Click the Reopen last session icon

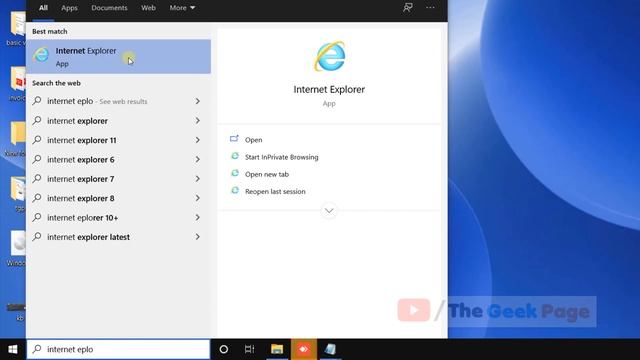coord(235,191)
